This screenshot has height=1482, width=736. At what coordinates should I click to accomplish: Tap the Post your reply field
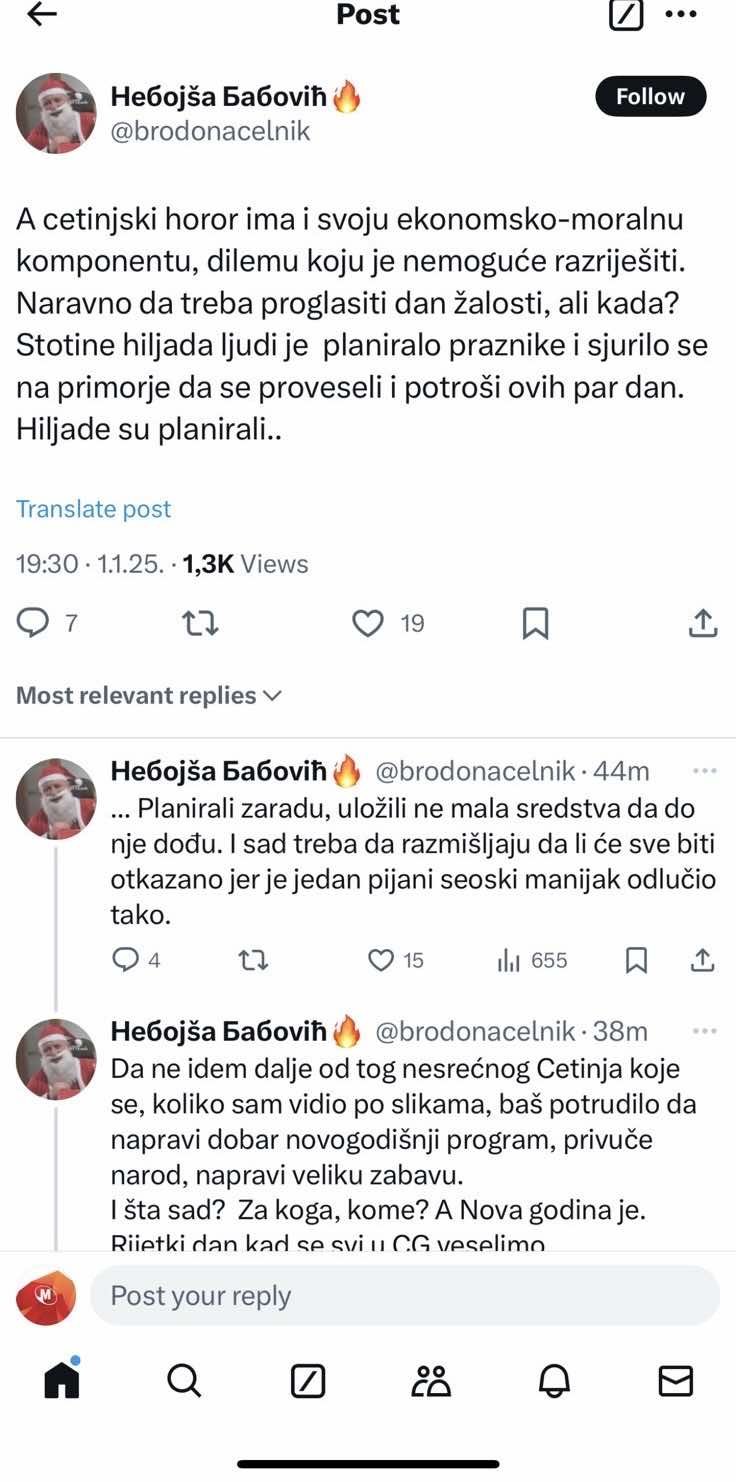(400, 1296)
